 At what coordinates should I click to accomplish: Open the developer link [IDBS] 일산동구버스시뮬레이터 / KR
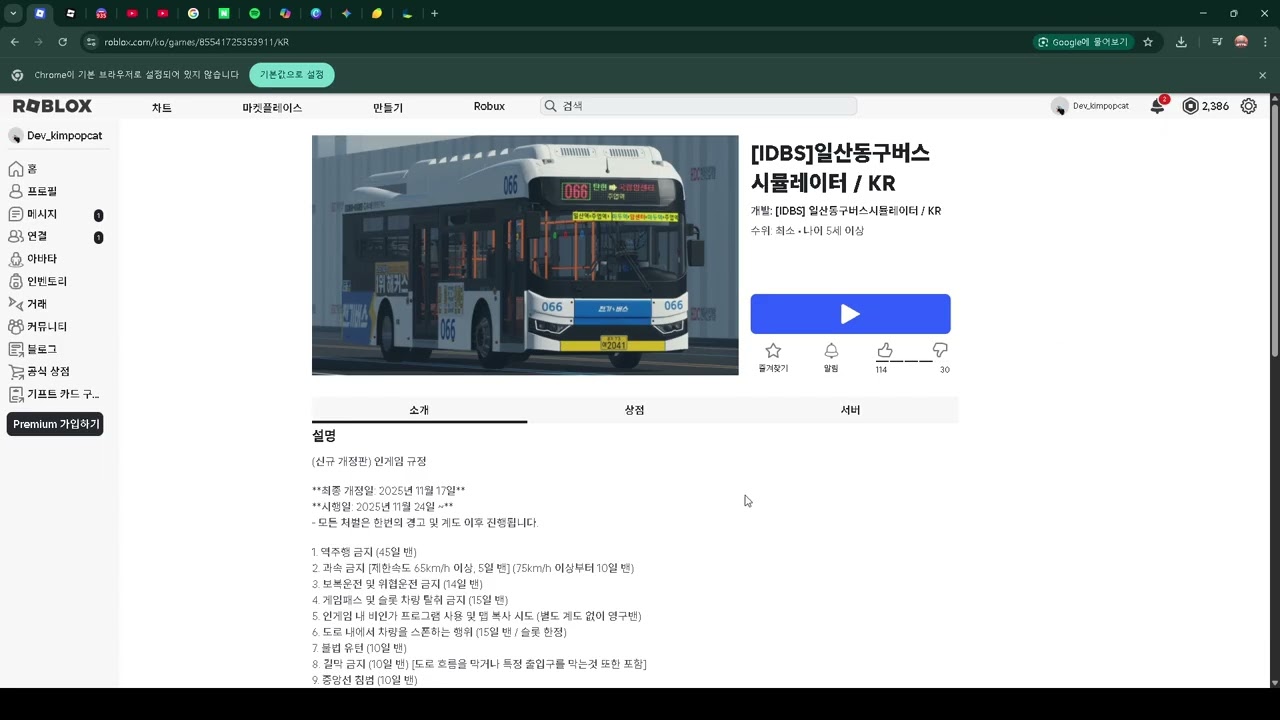pos(858,211)
